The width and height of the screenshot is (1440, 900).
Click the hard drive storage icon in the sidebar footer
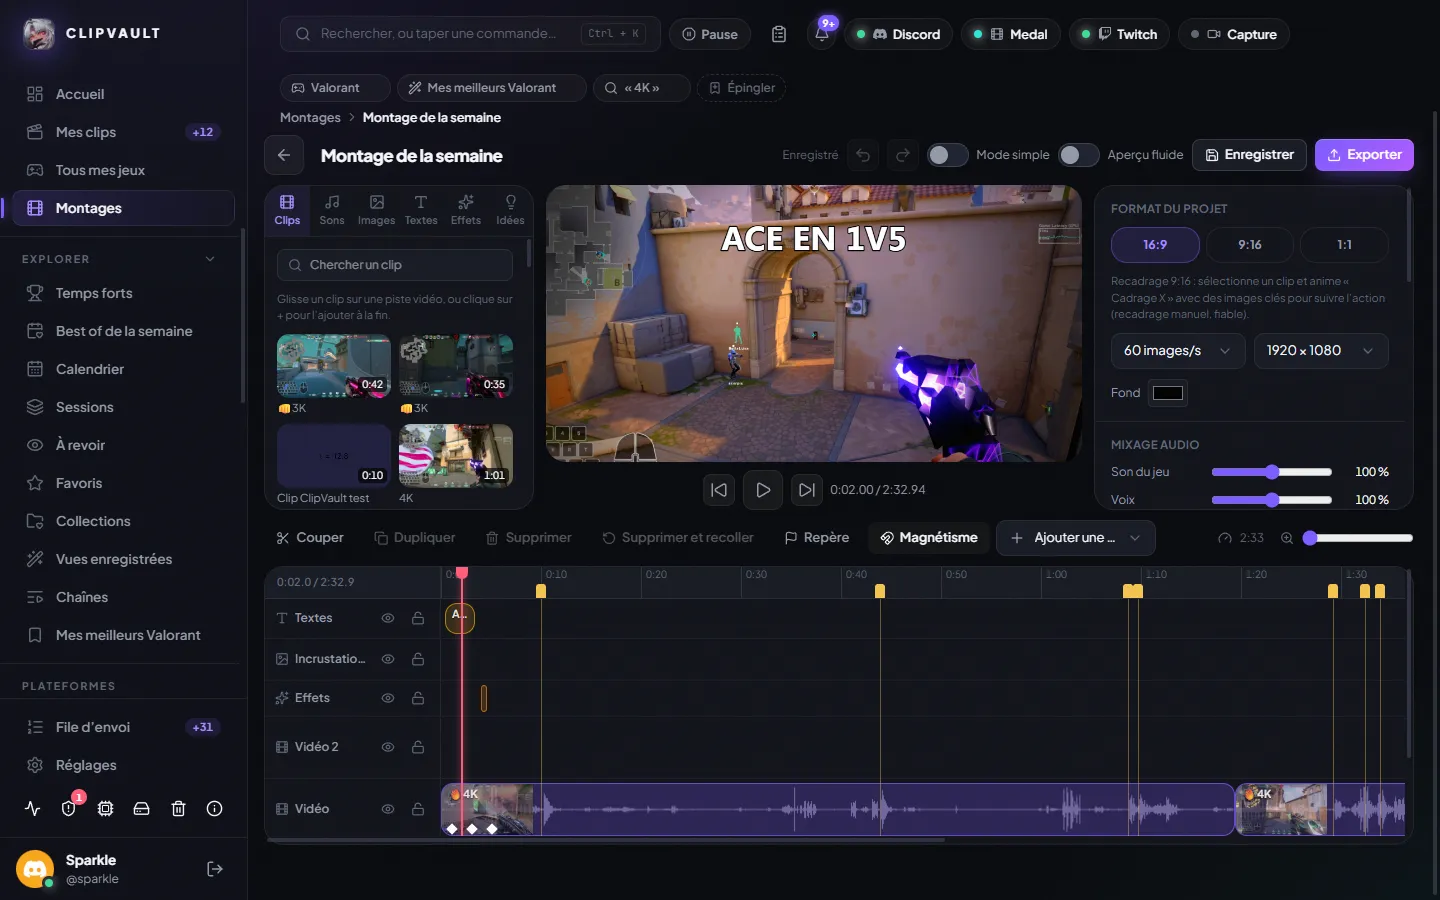[142, 809]
